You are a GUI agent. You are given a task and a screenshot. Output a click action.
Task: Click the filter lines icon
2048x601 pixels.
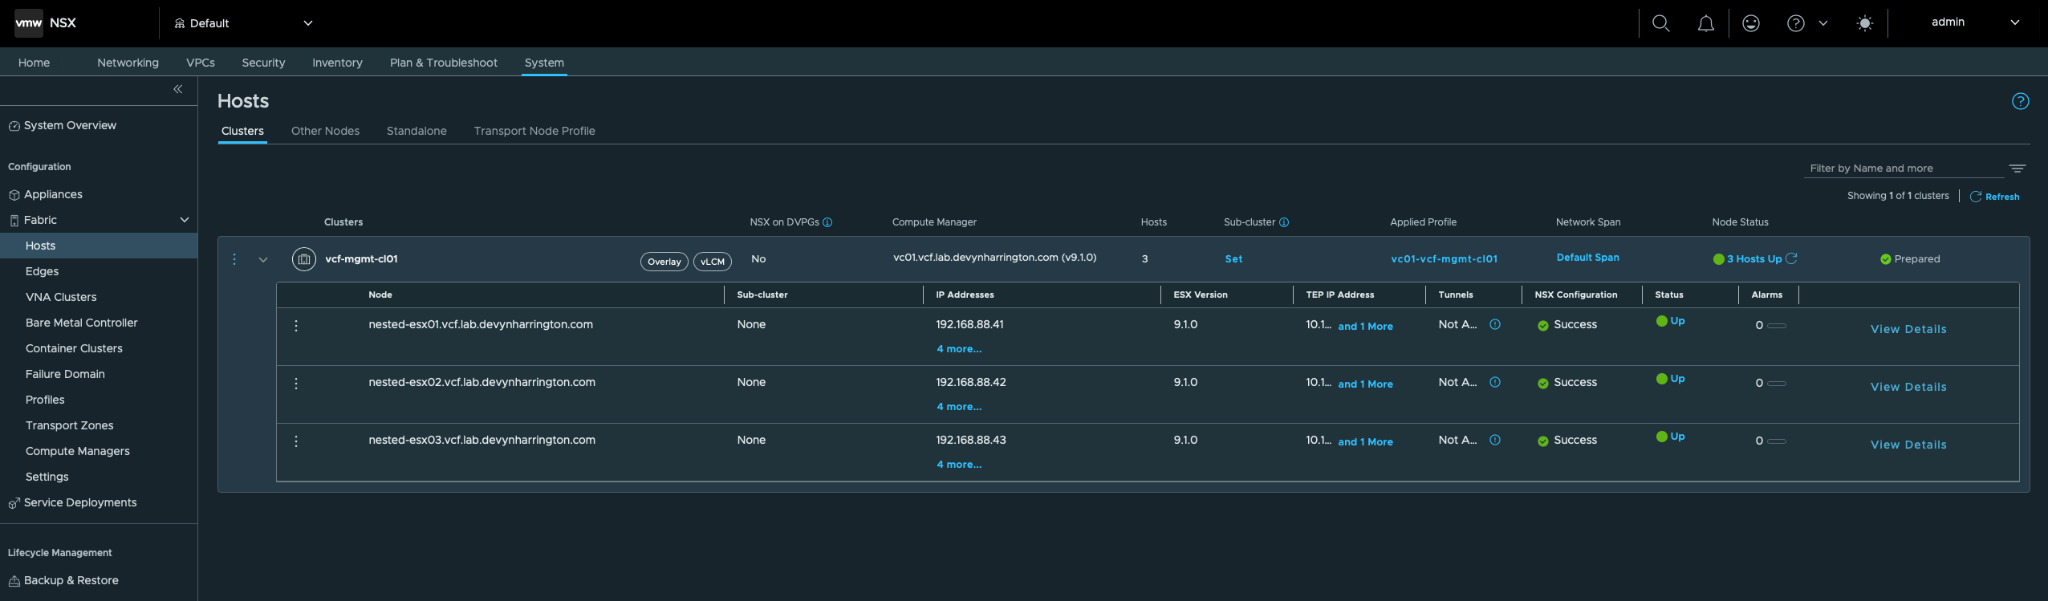[2017, 168]
